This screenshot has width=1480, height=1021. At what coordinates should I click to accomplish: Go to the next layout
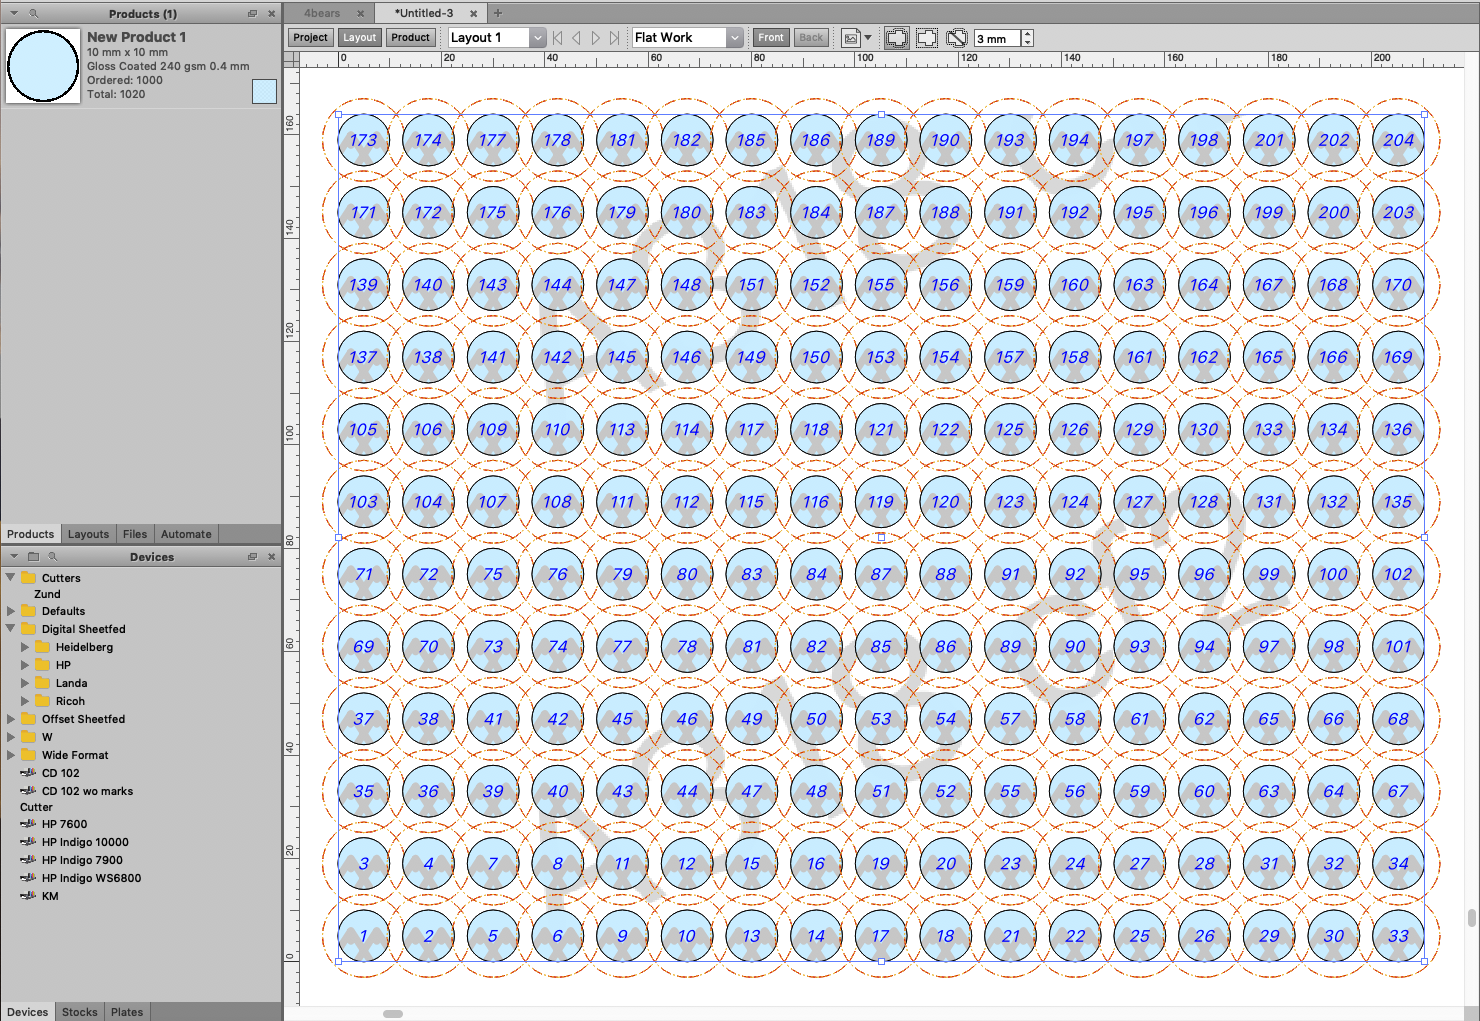tap(595, 38)
